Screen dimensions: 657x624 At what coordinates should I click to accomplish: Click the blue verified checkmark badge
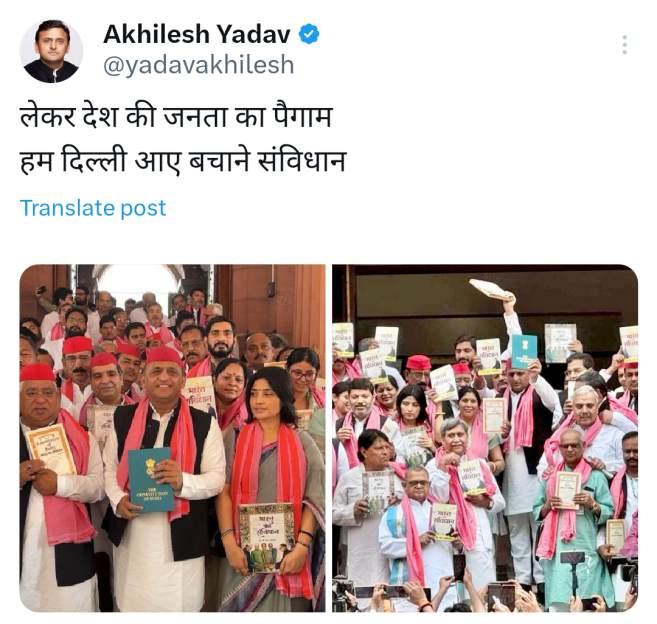[309, 34]
